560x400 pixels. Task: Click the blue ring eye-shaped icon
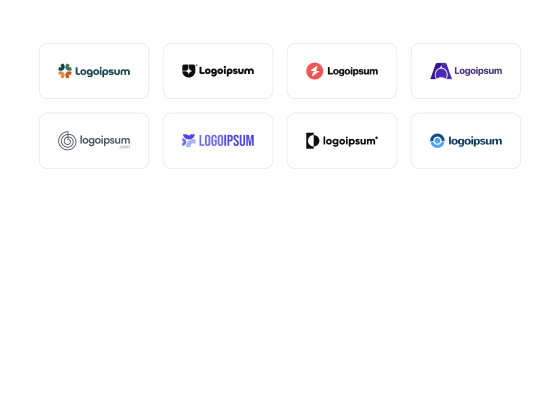tap(437, 140)
